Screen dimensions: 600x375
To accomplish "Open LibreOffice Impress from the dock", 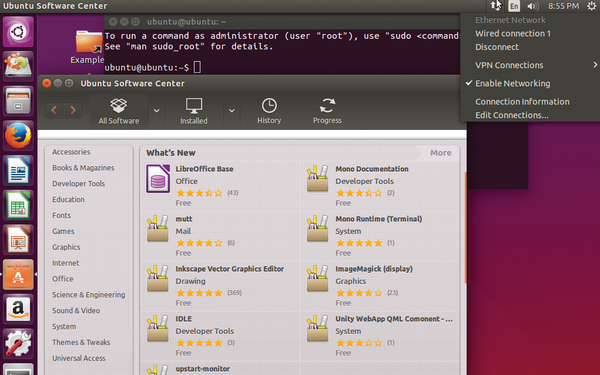I will coord(18,240).
